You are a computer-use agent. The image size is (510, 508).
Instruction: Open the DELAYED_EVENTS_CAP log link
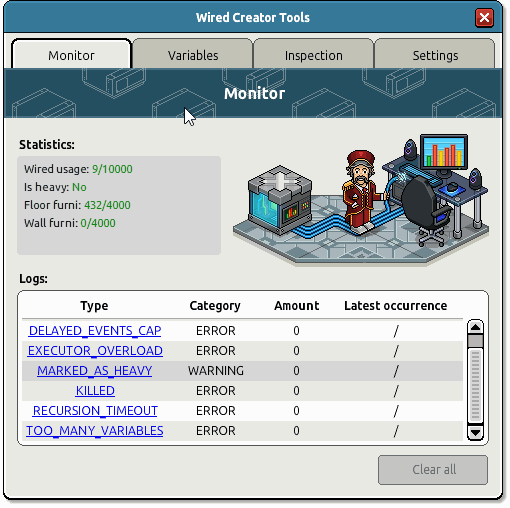pyautogui.click(x=95, y=330)
